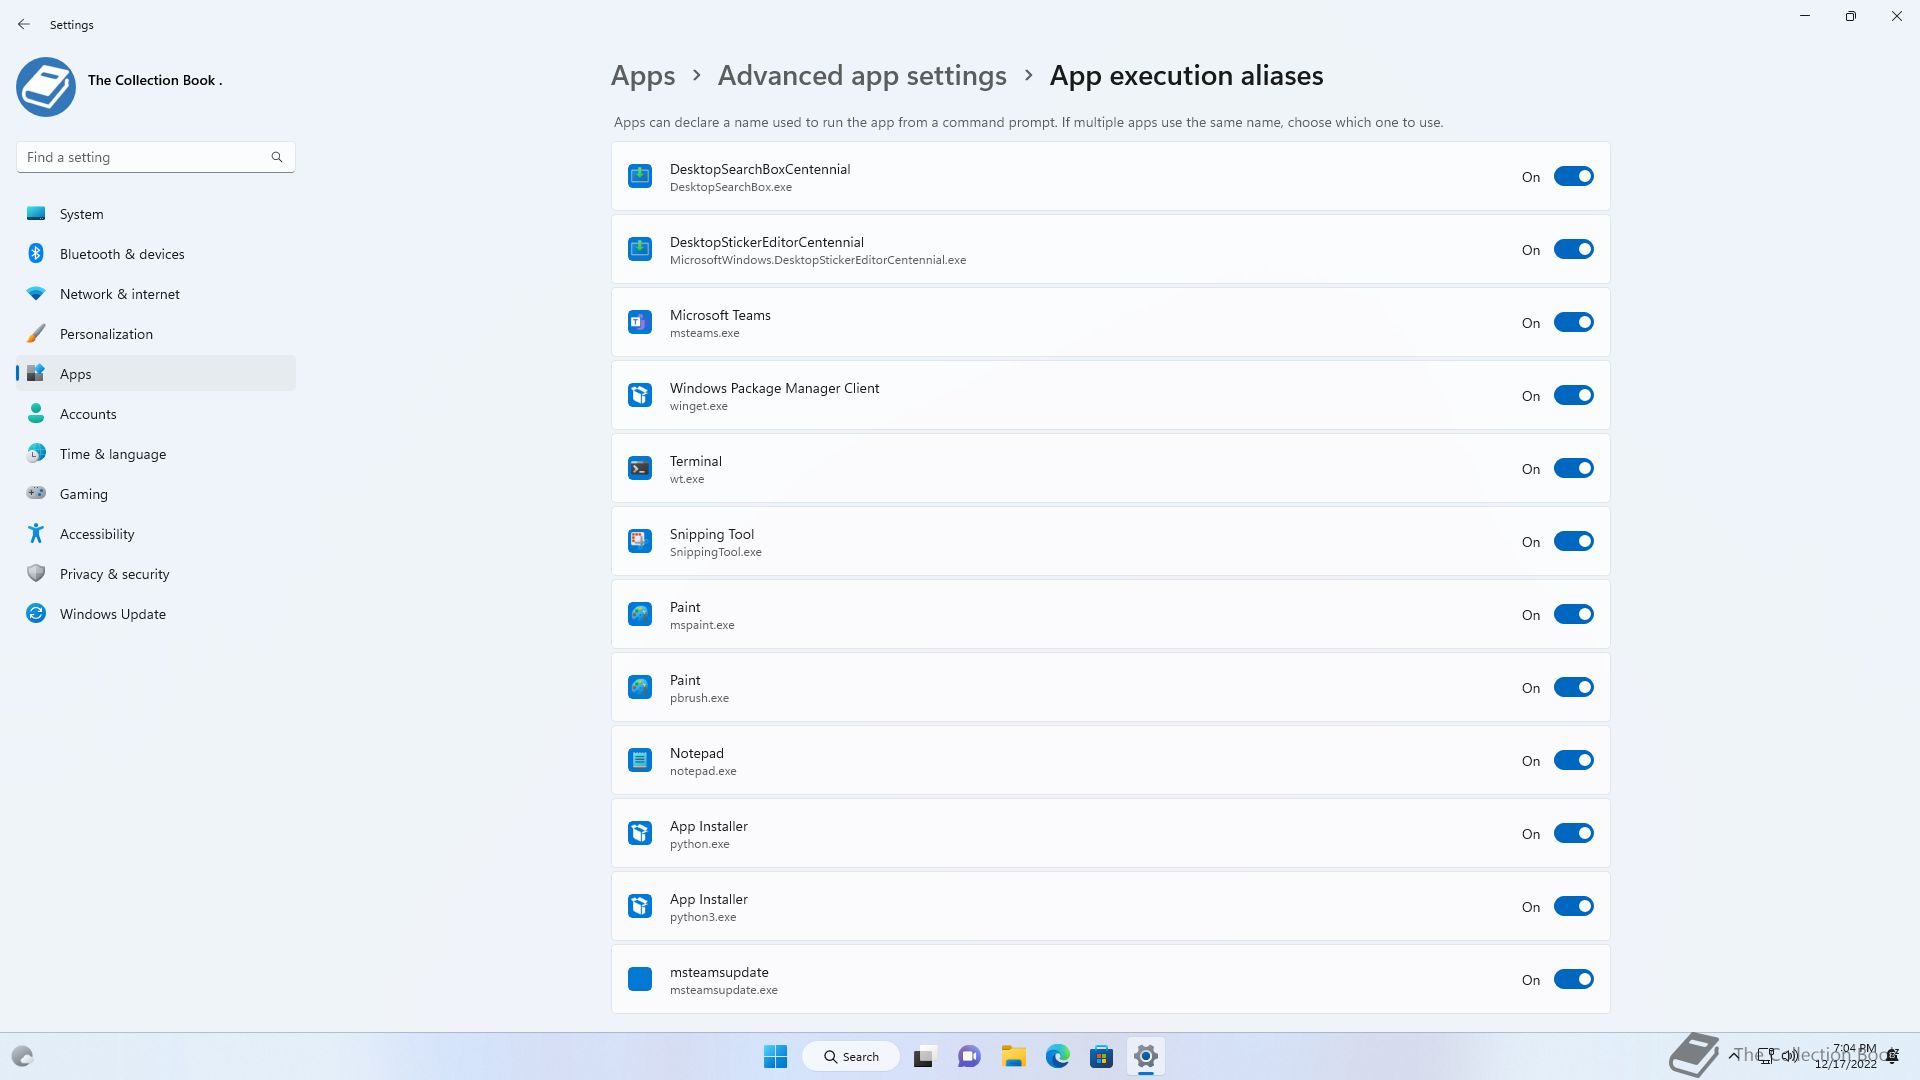Turn off the DesktopStickerEditorCentennial alias
The image size is (1920, 1080).
click(x=1573, y=250)
